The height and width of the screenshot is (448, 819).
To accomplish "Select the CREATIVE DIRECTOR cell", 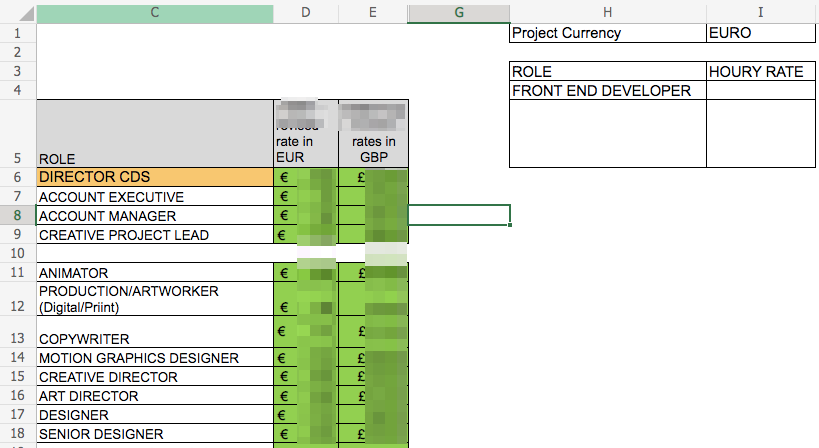I will [x=155, y=376].
